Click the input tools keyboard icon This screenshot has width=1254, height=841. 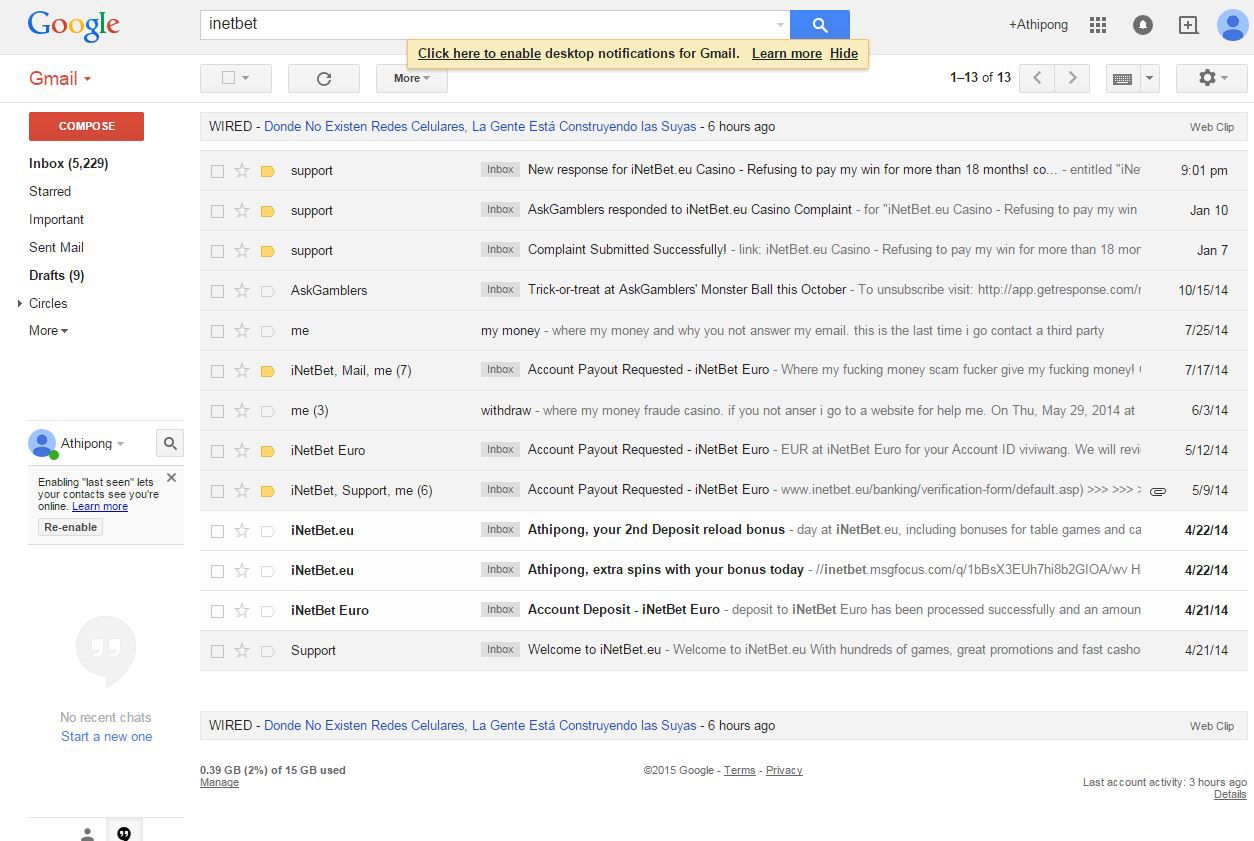point(1122,78)
